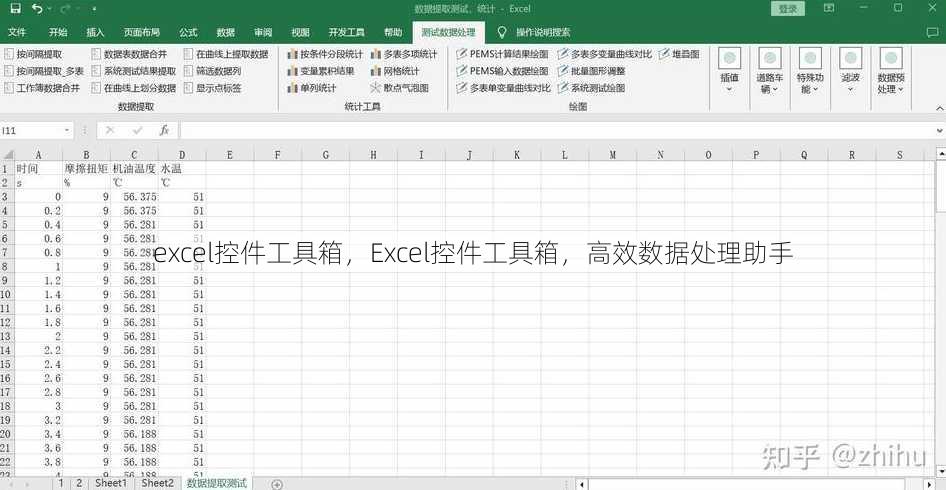Switch to the 开始 ribbon tab
946x490 pixels.
click(58, 32)
